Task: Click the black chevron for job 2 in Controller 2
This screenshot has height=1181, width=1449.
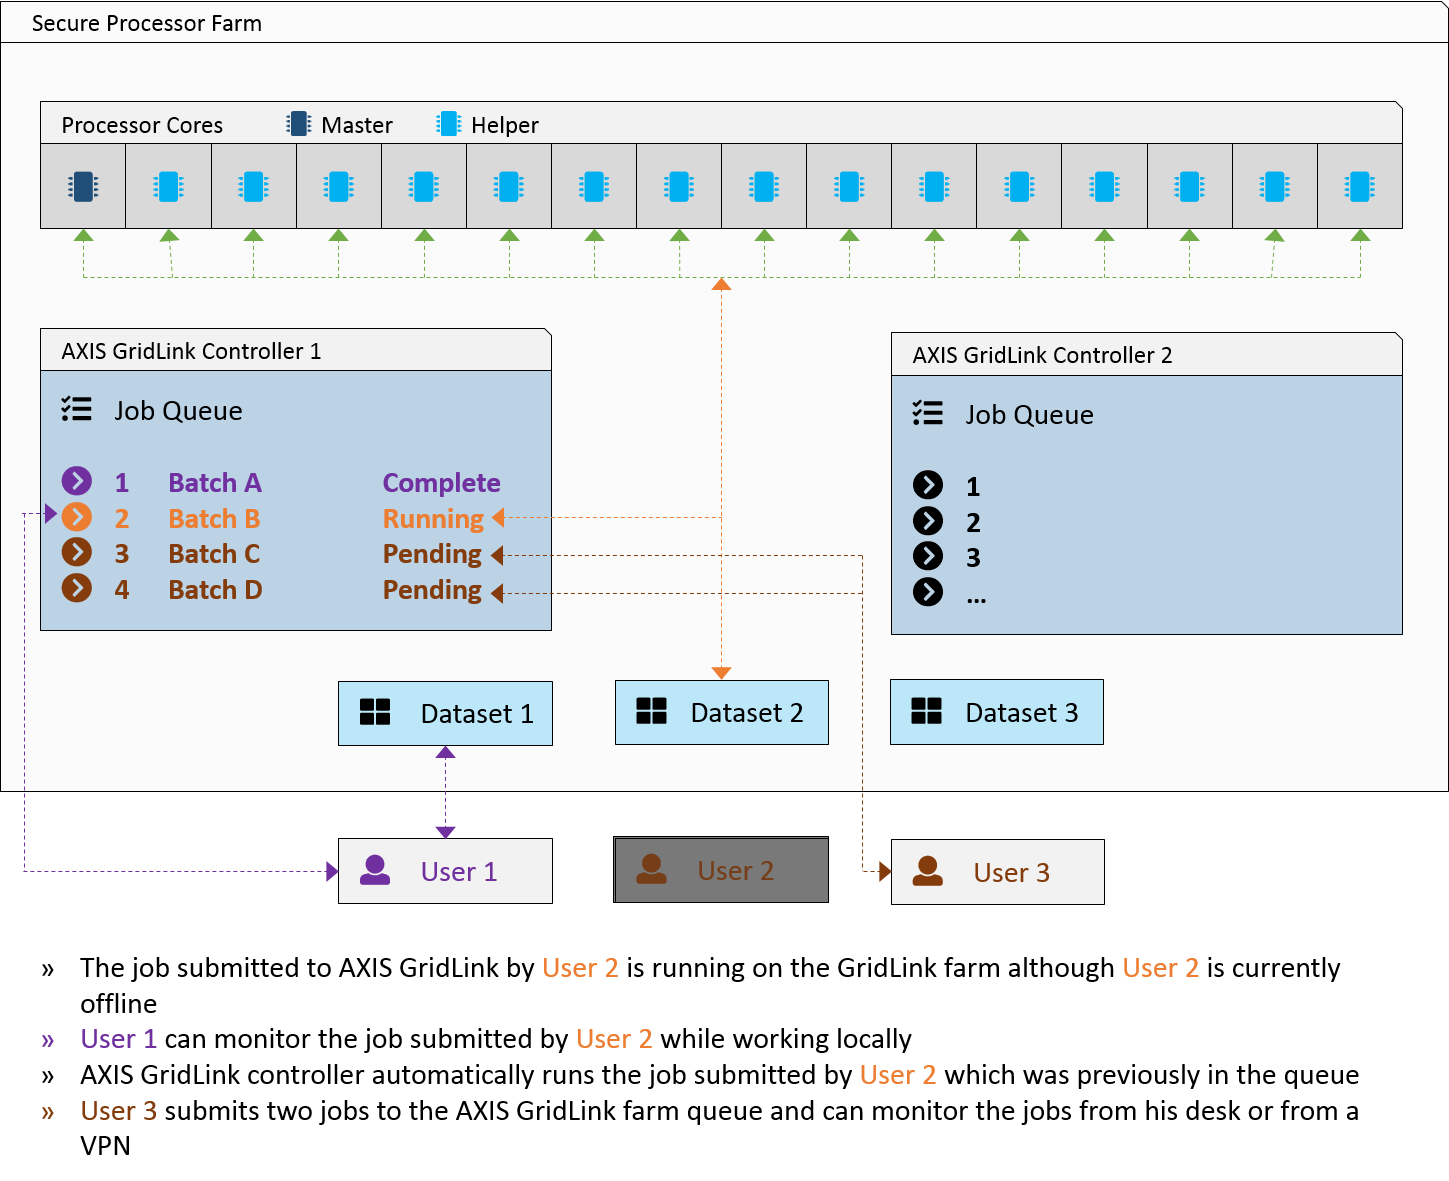Action: click(928, 521)
